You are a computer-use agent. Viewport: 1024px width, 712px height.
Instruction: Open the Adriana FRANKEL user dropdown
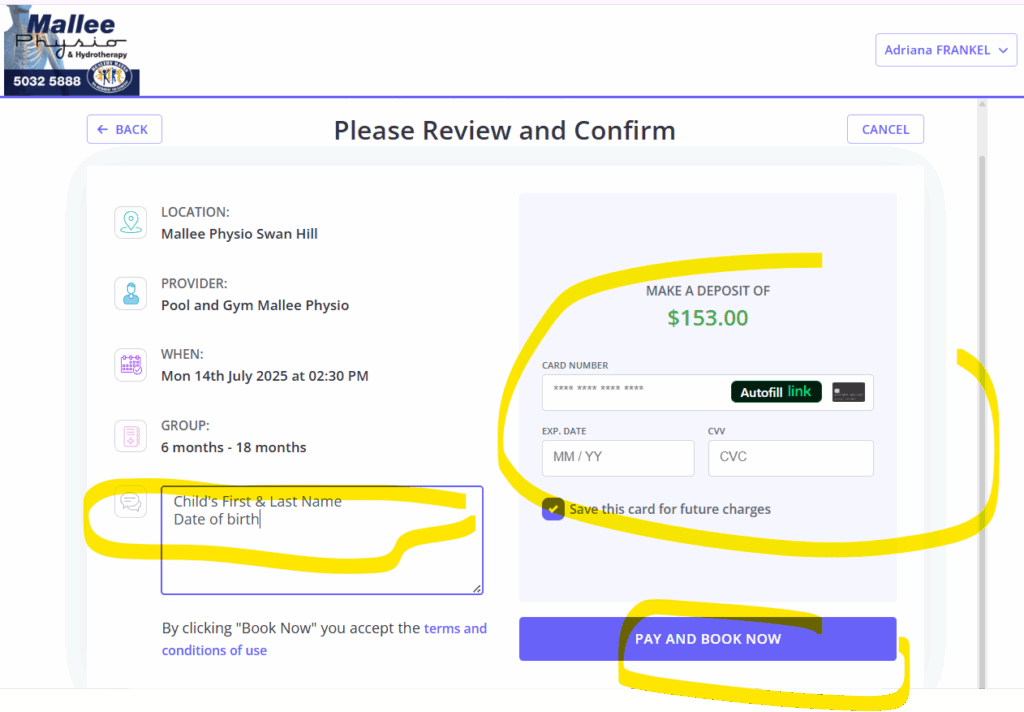945,50
